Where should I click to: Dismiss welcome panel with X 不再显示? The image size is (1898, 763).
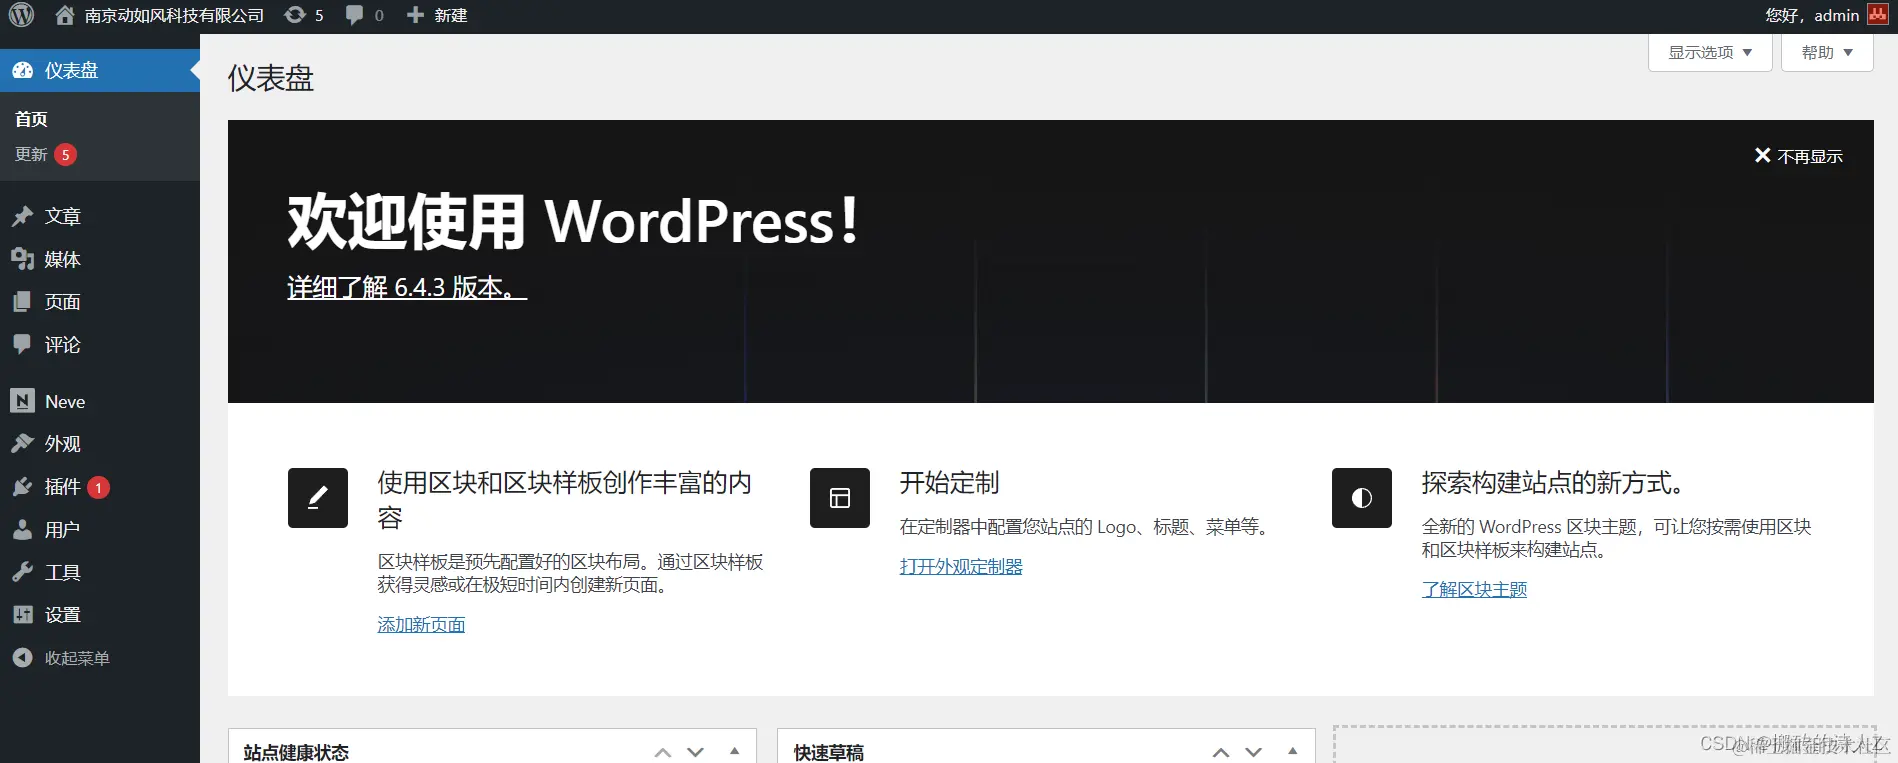[1798, 156]
